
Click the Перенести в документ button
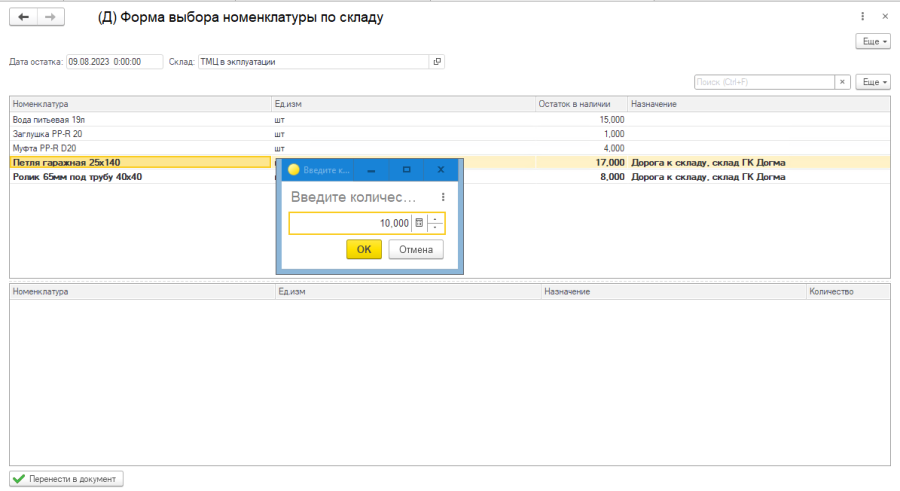pos(67,479)
